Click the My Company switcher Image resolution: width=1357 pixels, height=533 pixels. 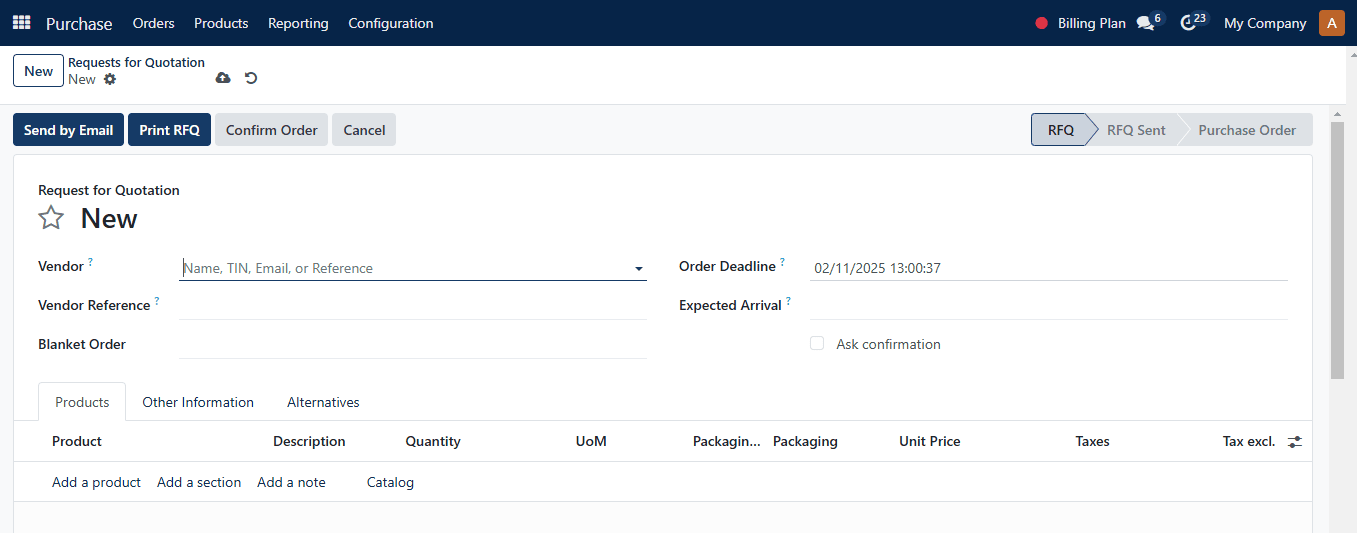pos(1265,23)
